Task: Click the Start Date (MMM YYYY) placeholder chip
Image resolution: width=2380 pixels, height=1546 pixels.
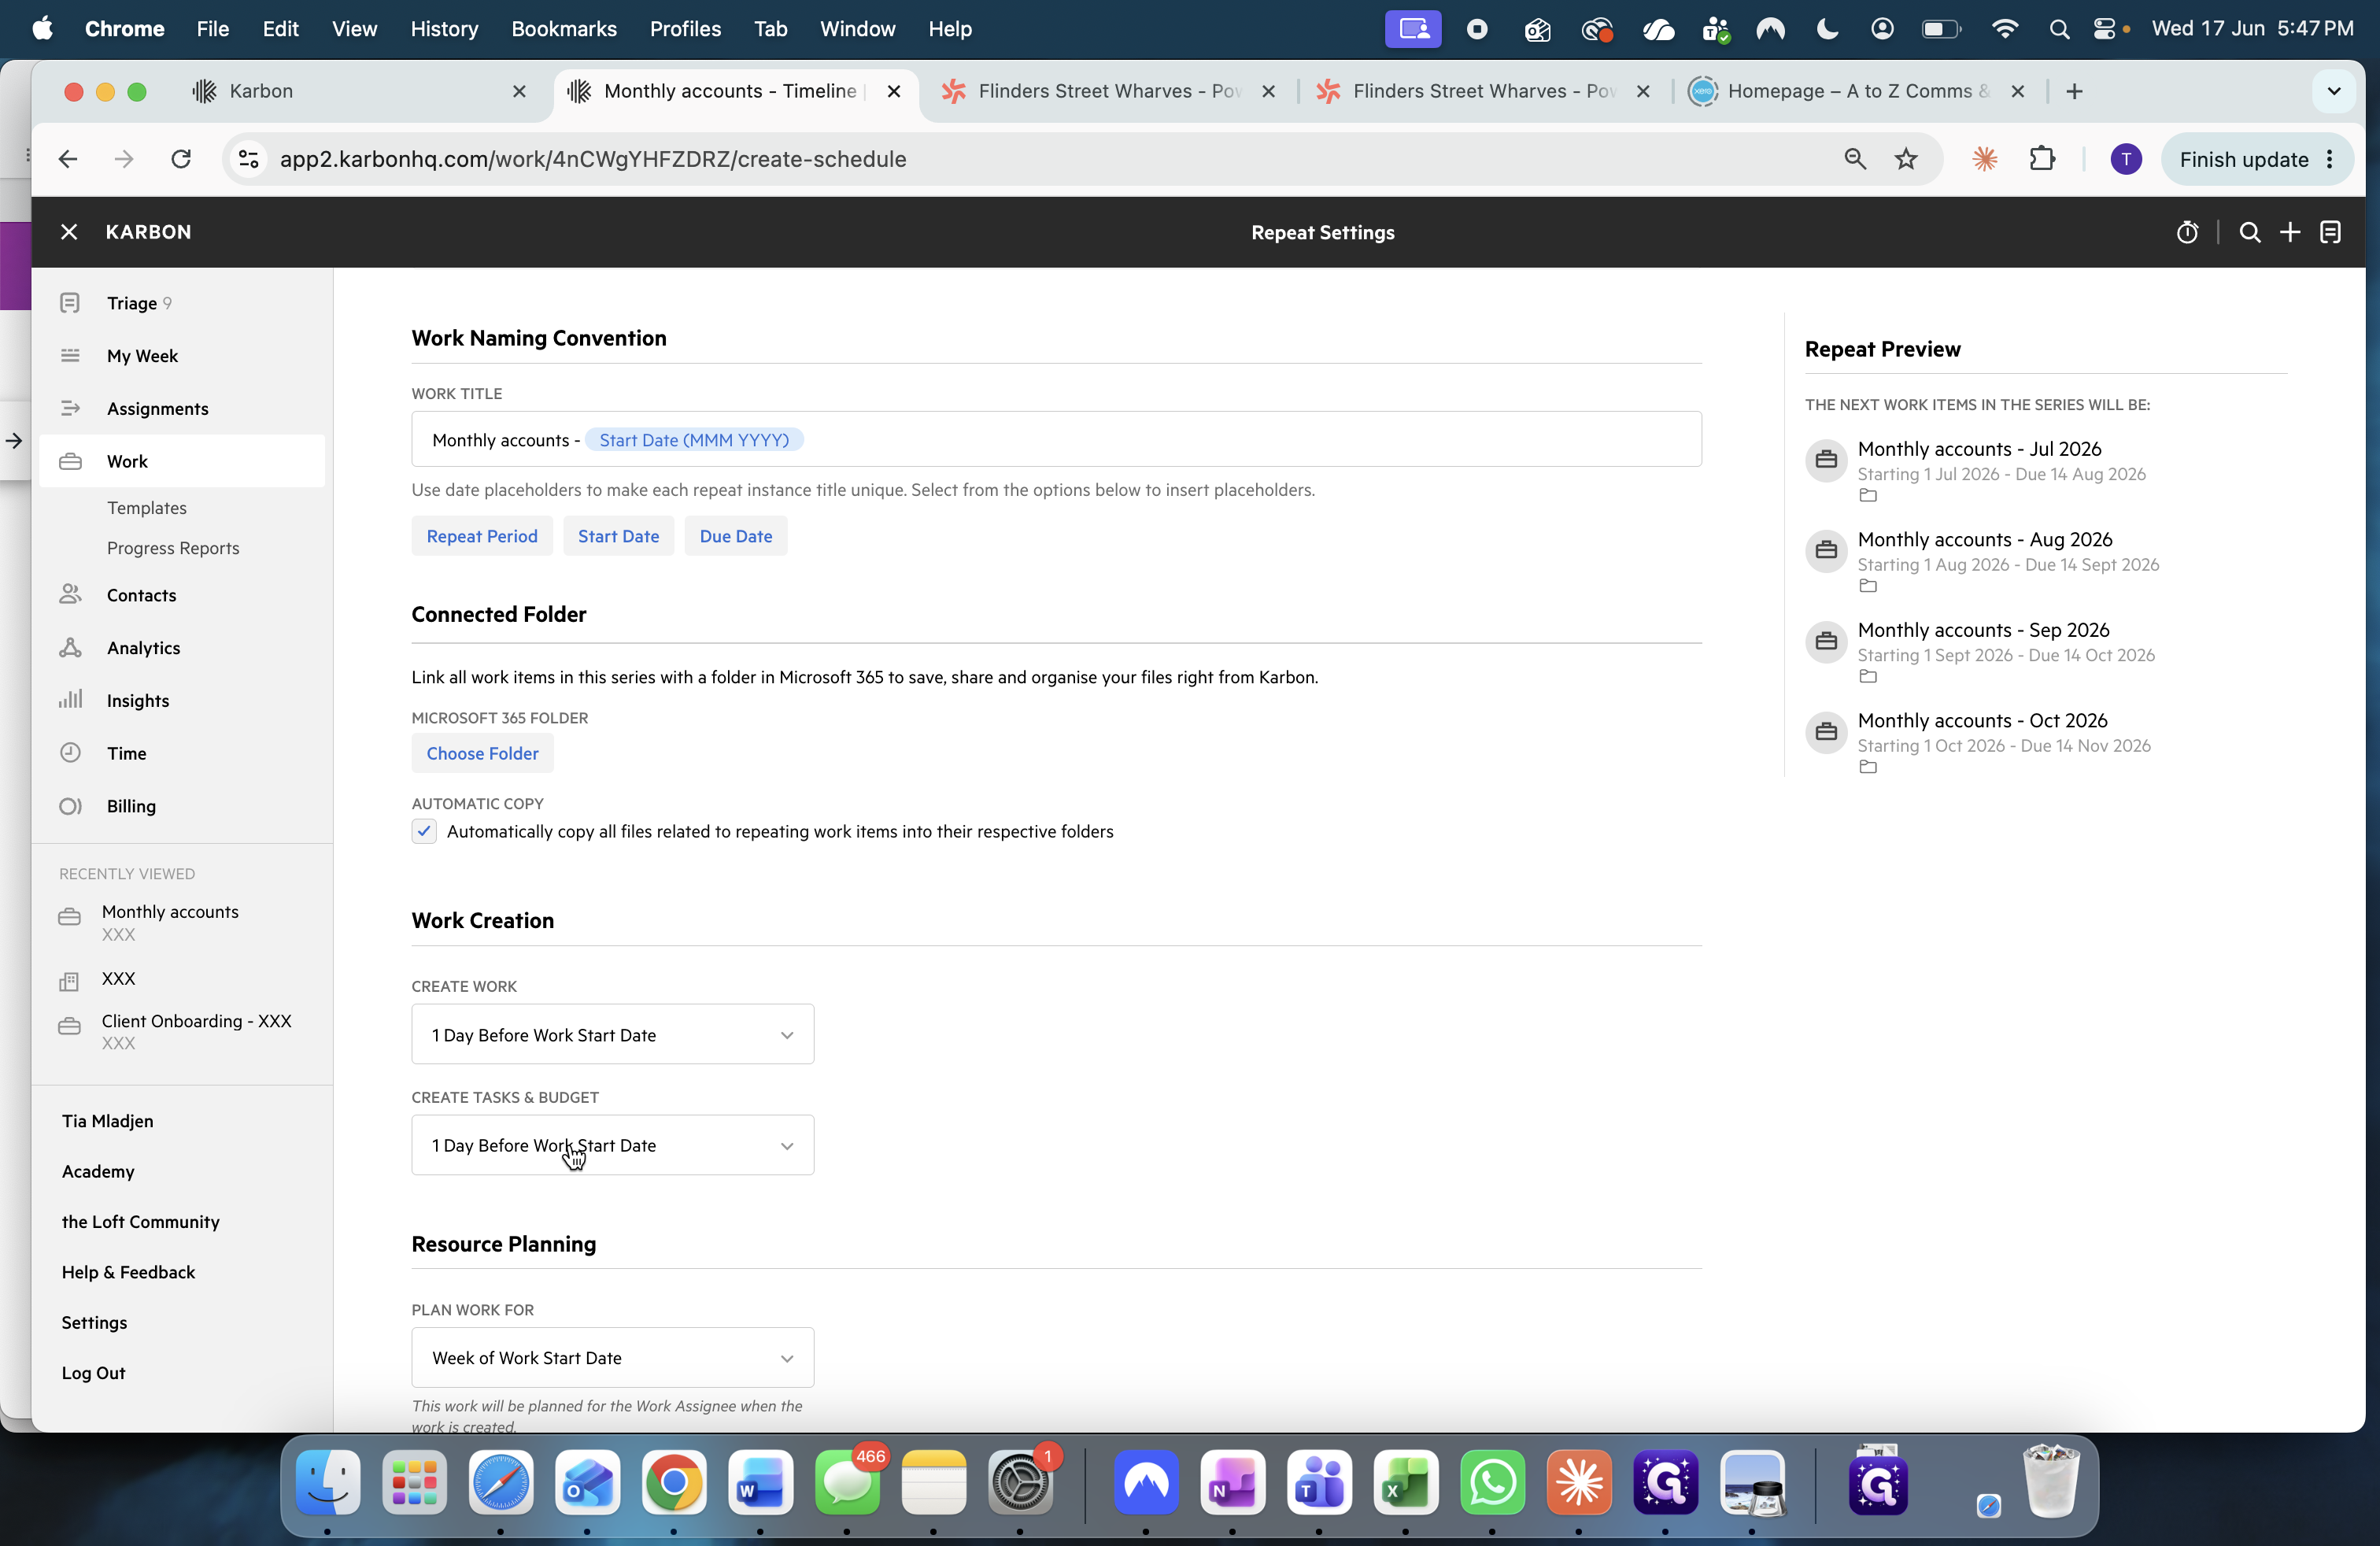Action: click(694, 440)
